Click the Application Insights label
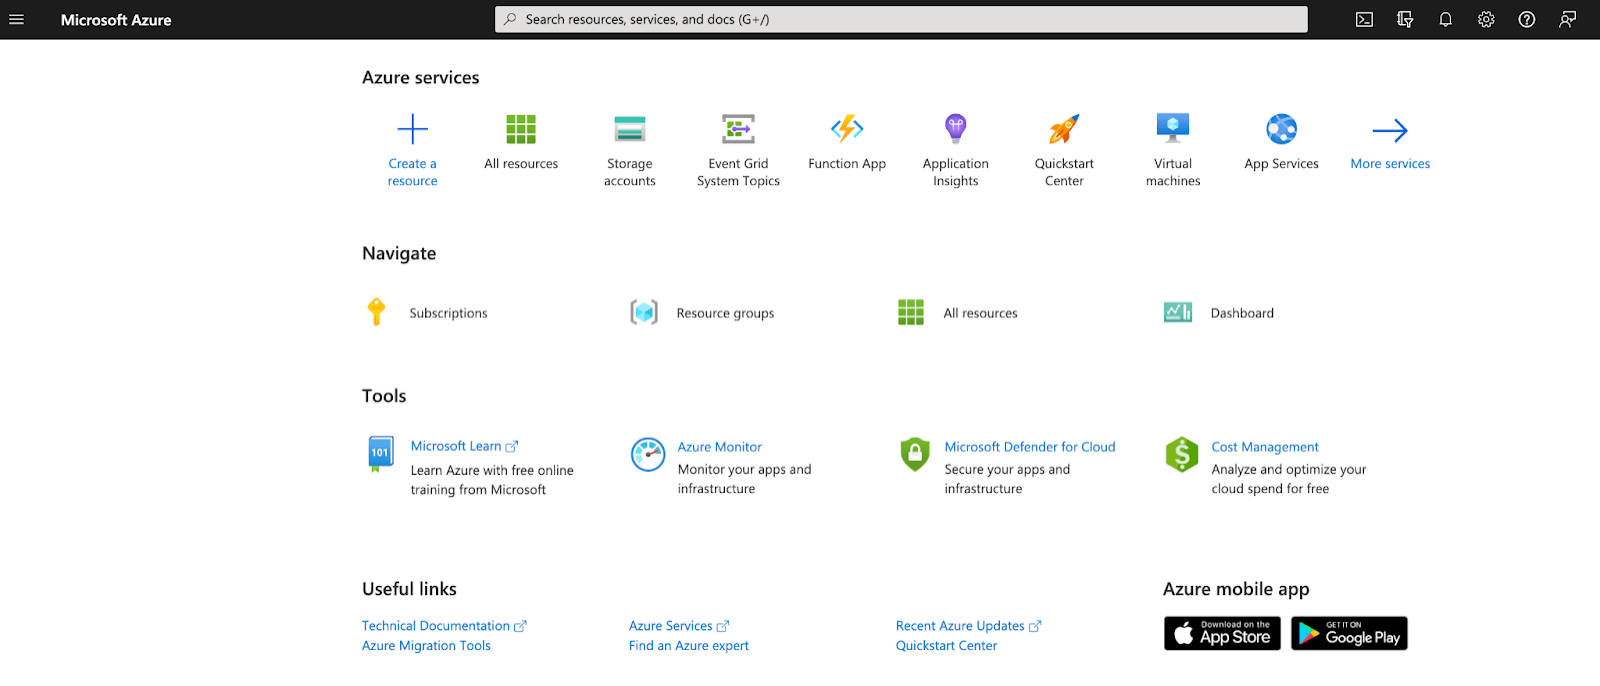Viewport: 1600px width, 686px height. point(956,172)
